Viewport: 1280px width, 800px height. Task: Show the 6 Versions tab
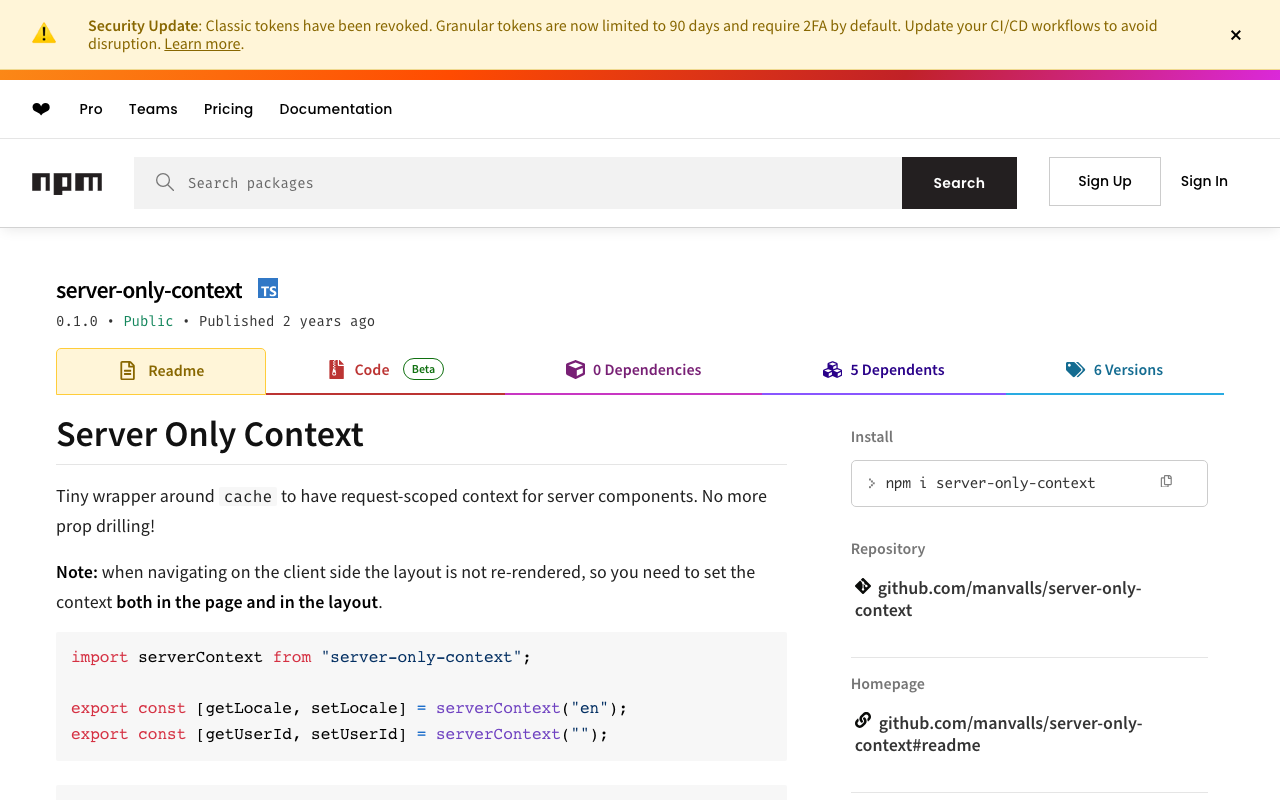[x=1115, y=370]
